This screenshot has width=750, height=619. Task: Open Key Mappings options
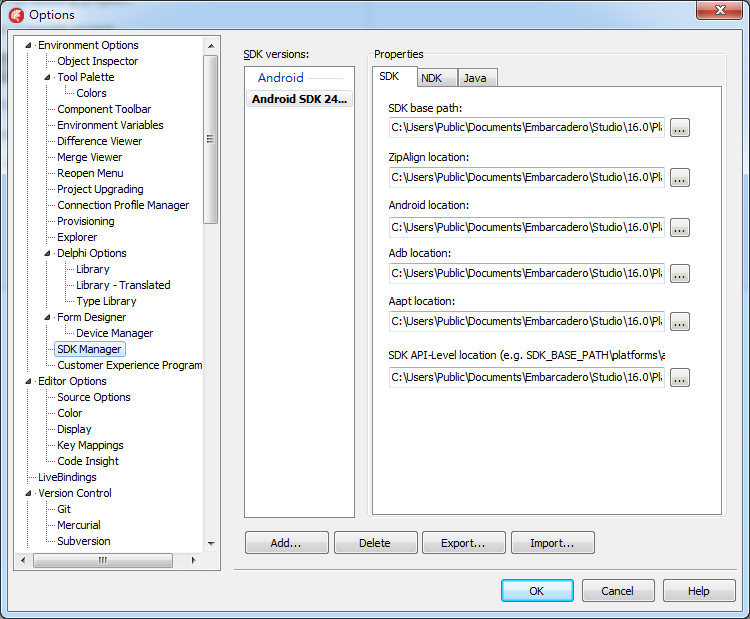coord(90,445)
